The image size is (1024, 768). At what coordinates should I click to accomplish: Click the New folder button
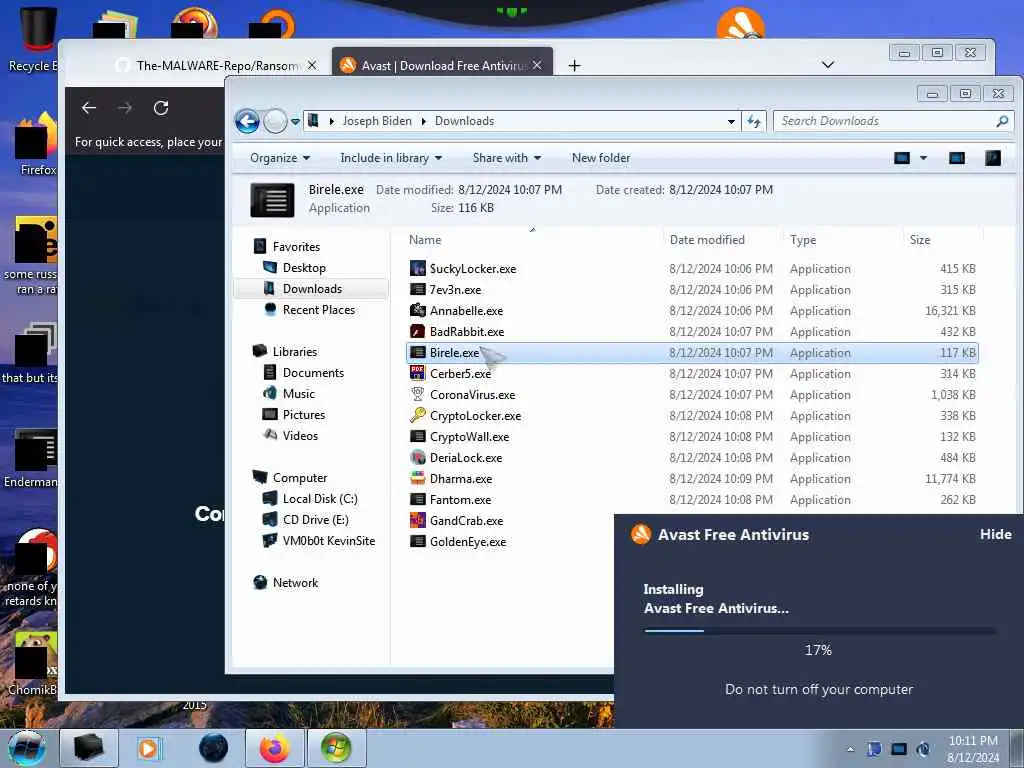pos(601,158)
